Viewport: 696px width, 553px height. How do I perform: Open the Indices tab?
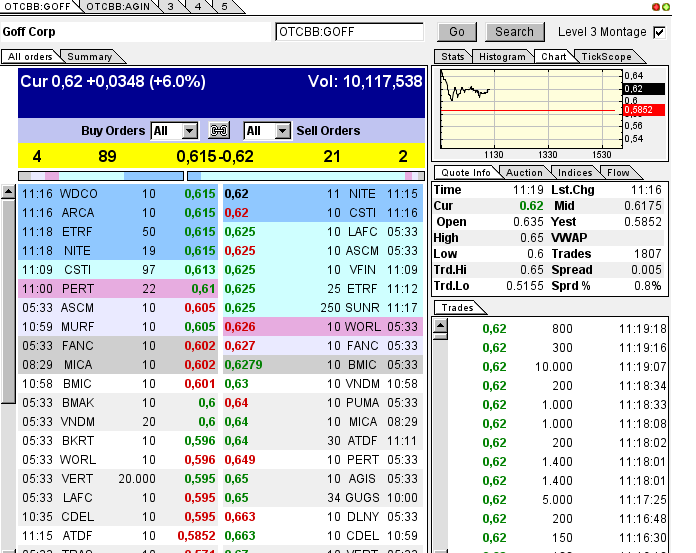coord(575,173)
